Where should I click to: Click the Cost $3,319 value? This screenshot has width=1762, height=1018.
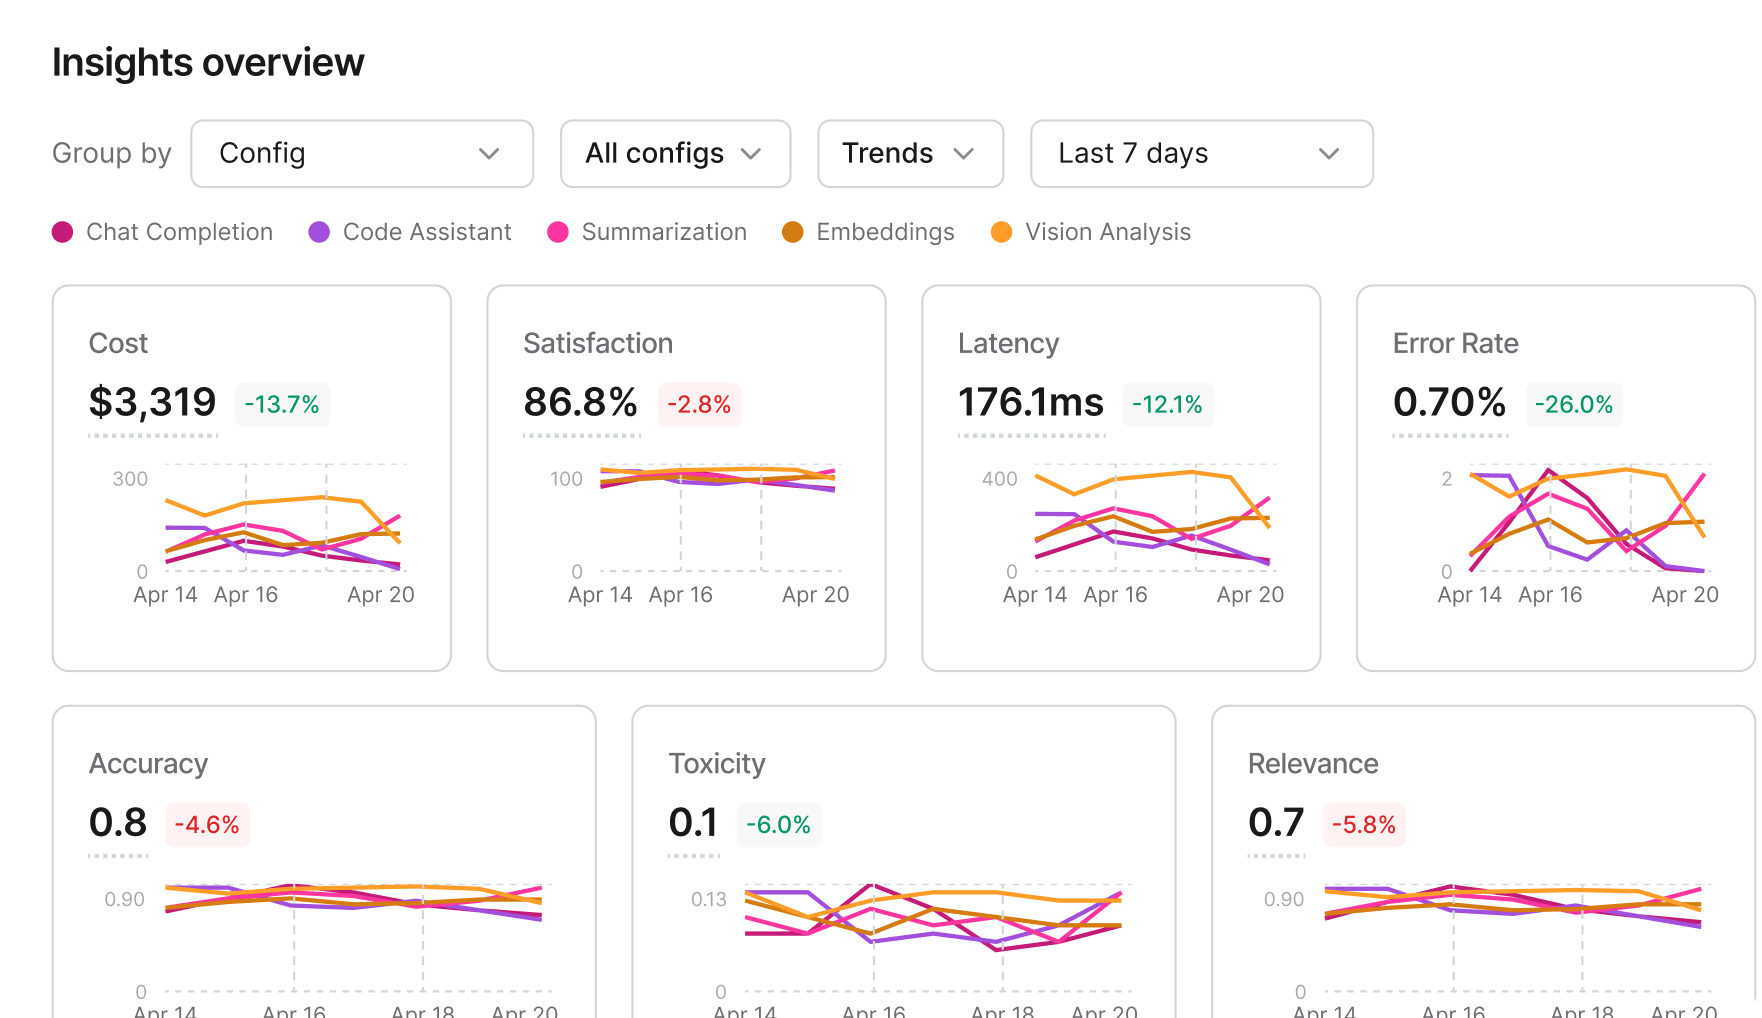(153, 402)
